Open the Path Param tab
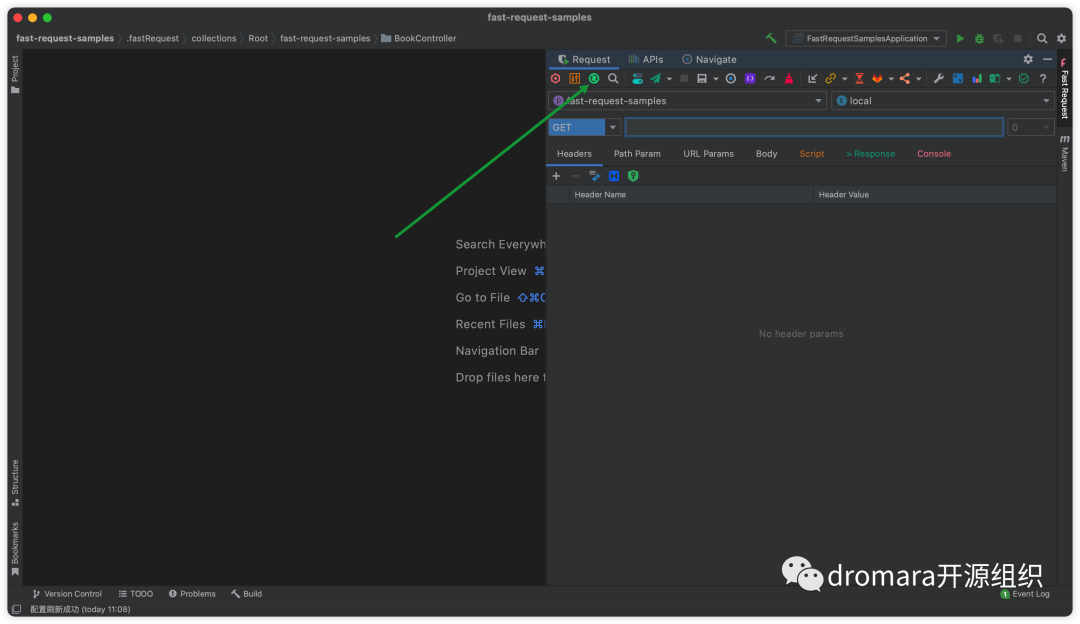The image size is (1080, 624). click(x=637, y=154)
